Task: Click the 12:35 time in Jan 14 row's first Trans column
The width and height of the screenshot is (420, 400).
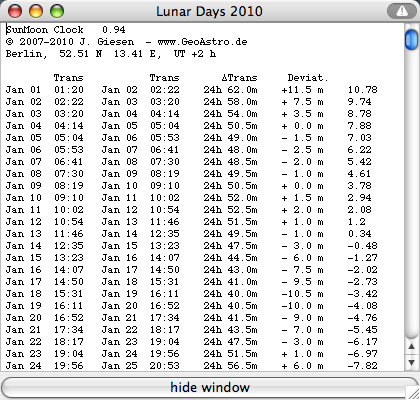Action: tap(69, 246)
